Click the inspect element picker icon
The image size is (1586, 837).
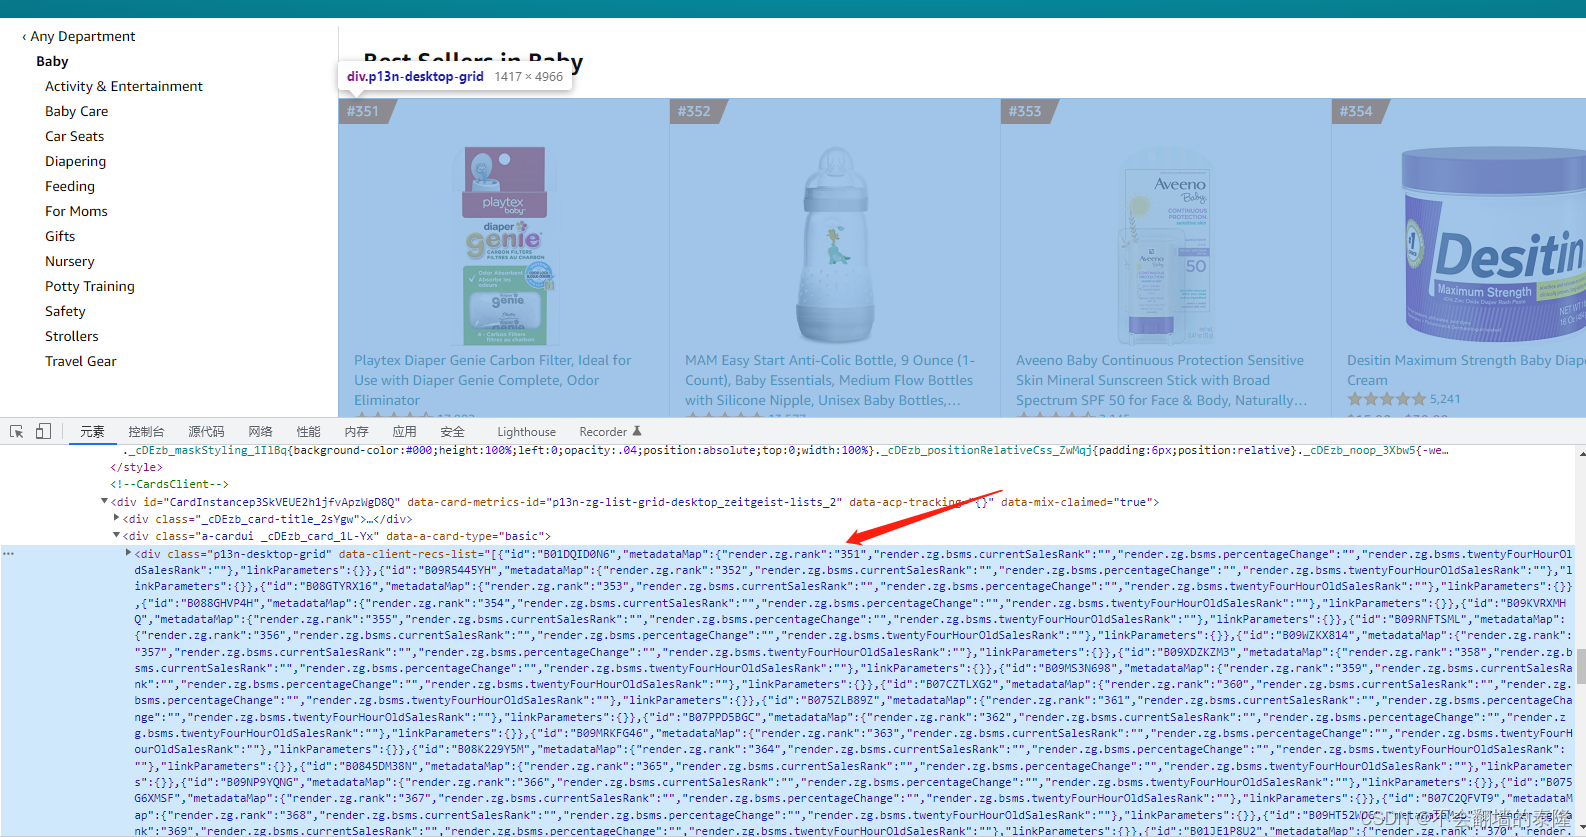[17, 431]
